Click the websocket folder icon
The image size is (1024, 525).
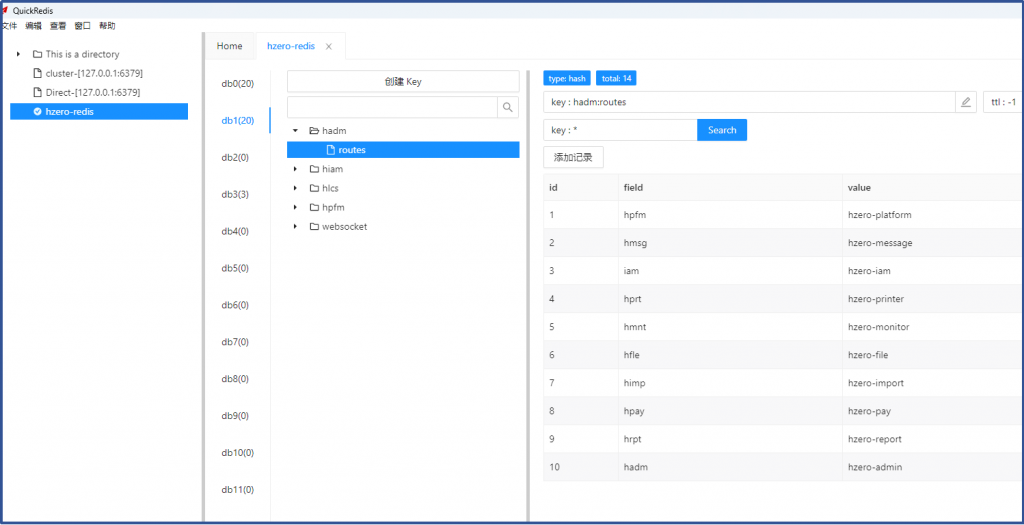tap(313, 227)
